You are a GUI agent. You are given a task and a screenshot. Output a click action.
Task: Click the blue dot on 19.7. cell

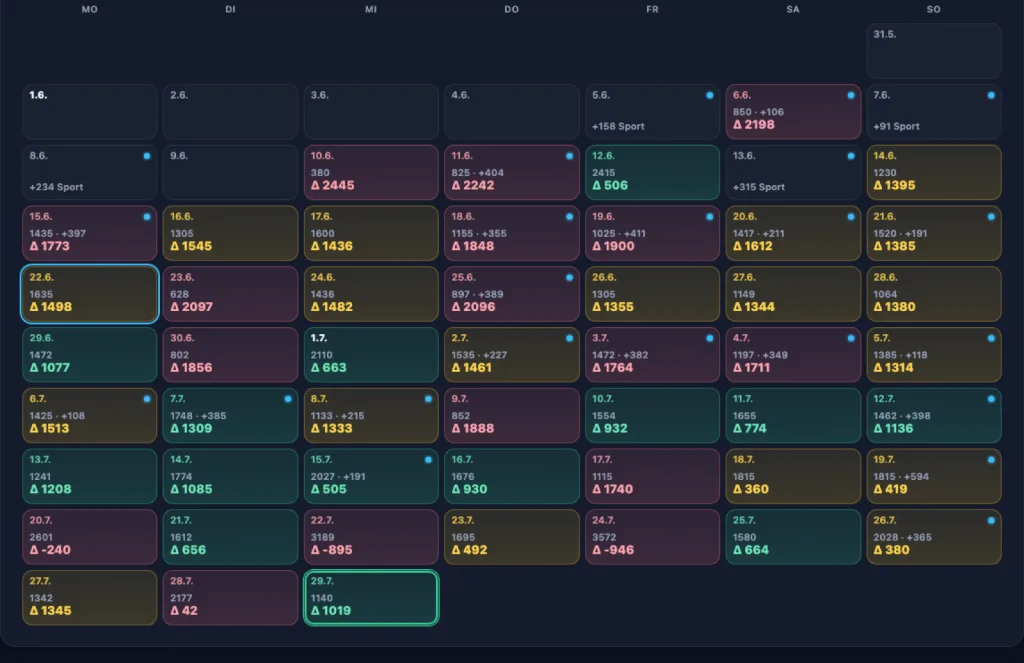(x=991, y=460)
